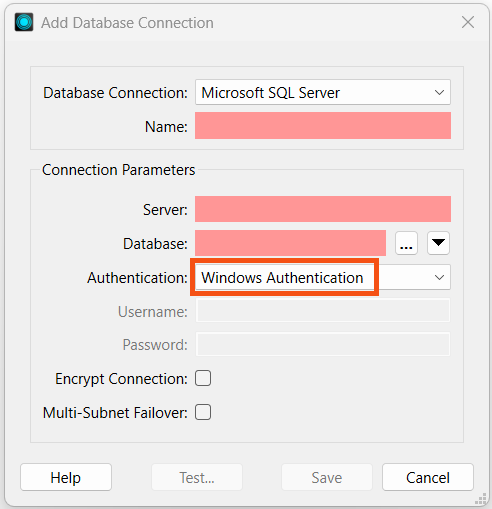Select the Windows Authentication combo box
The width and height of the screenshot is (492, 509).
coord(323,277)
